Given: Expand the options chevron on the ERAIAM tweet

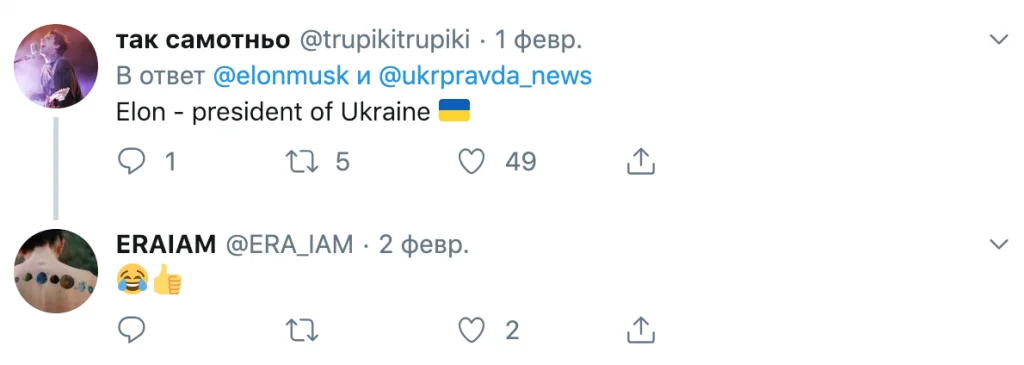Looking at the screenshot, I should pos(999,244).
